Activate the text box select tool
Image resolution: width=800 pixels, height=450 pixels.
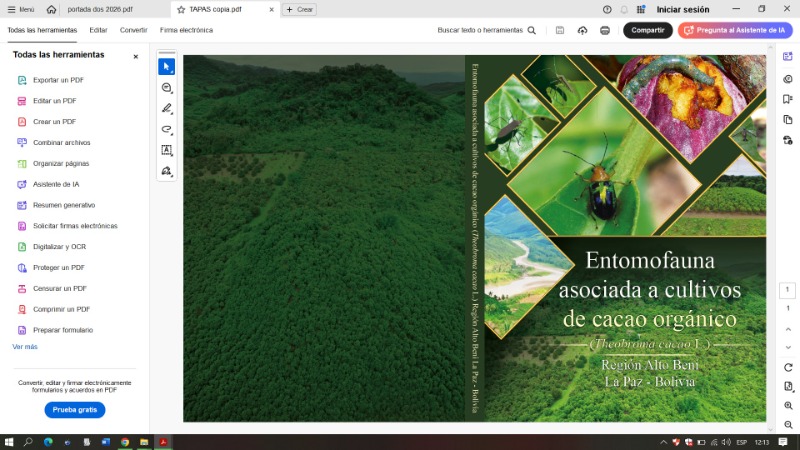point(166,150)
